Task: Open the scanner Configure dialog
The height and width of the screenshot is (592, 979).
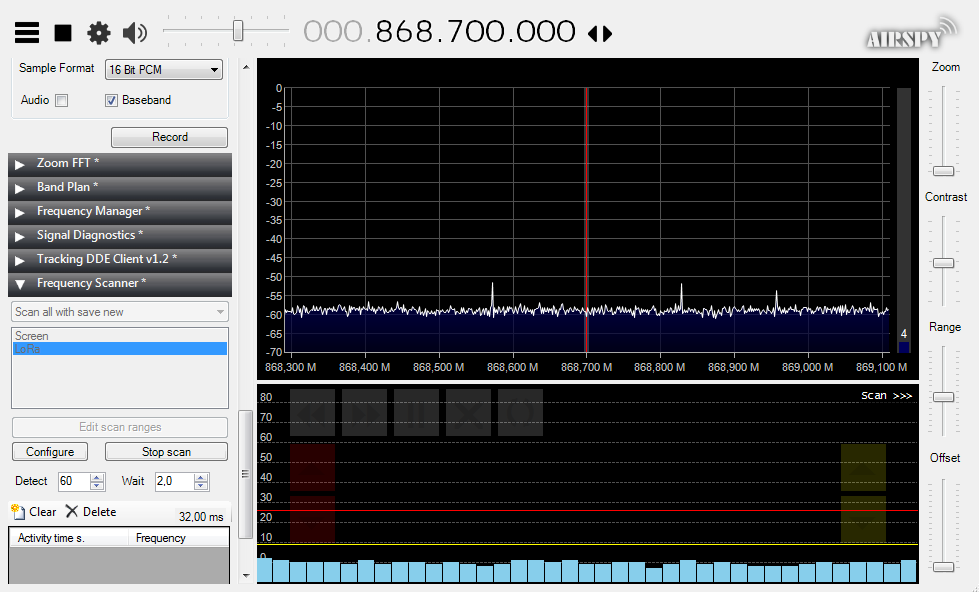Action: [50, 451]
